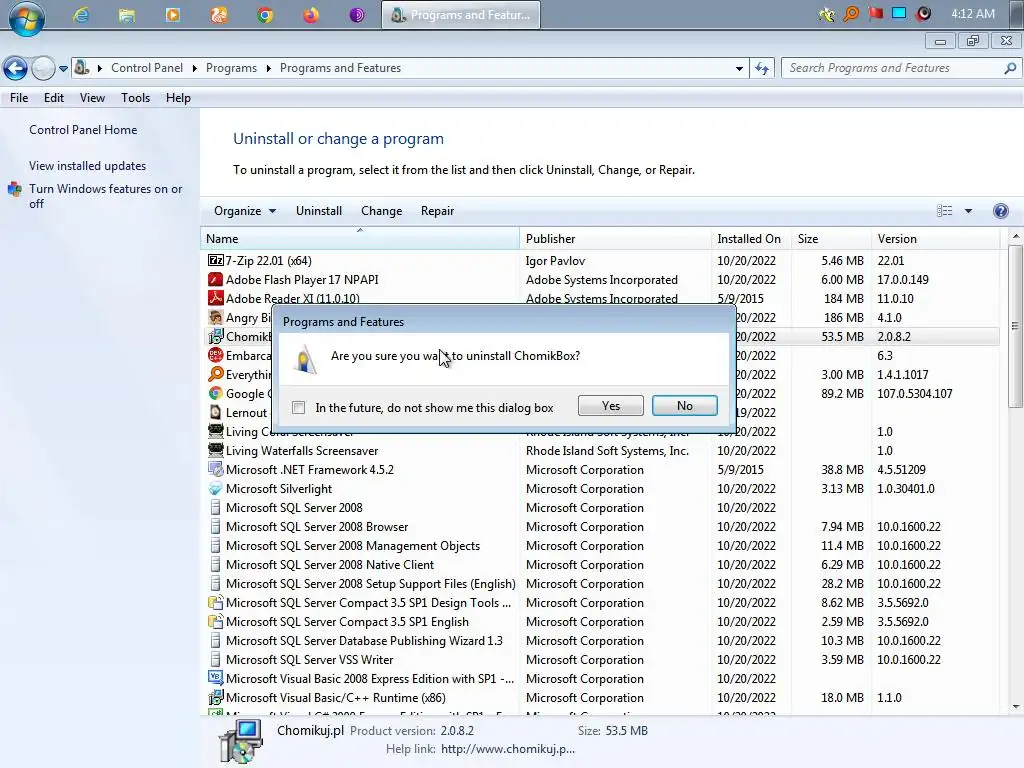Screen dimensions: 1024x768
Task: Click Programs in the breadcrumb path
Action: click(x=231, y=68)
